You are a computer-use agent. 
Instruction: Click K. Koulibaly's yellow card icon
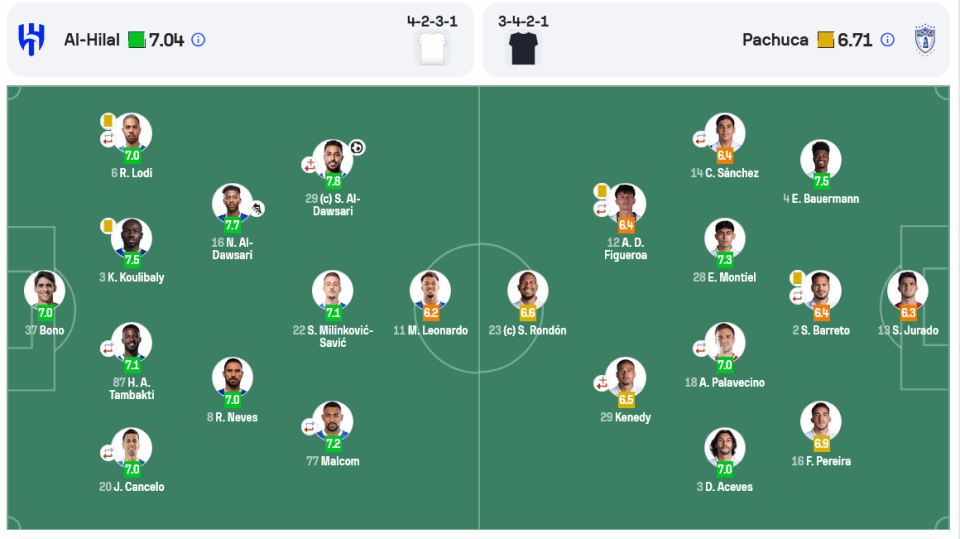point(107,225)
